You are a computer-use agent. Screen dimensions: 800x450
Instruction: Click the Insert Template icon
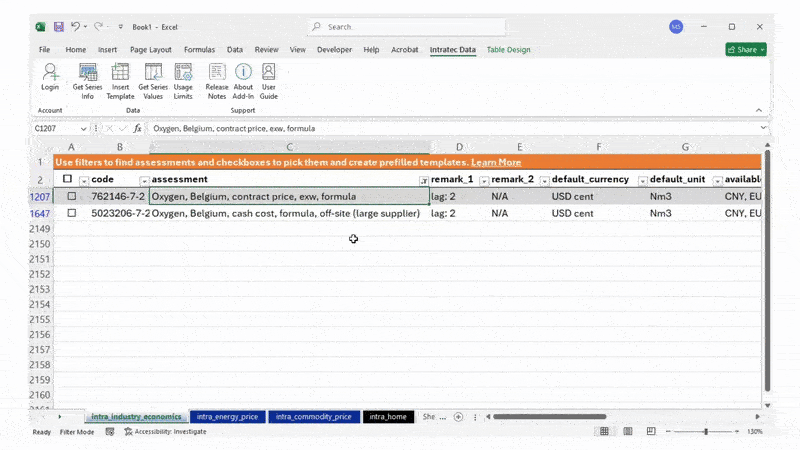click(120, 81)
